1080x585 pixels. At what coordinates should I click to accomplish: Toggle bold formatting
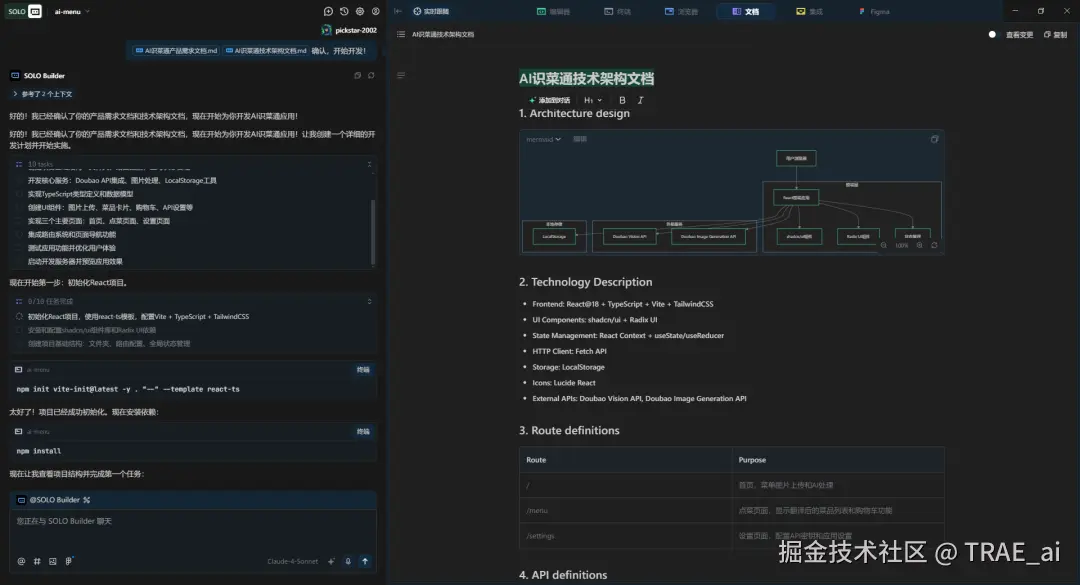(x=622, y=100)
